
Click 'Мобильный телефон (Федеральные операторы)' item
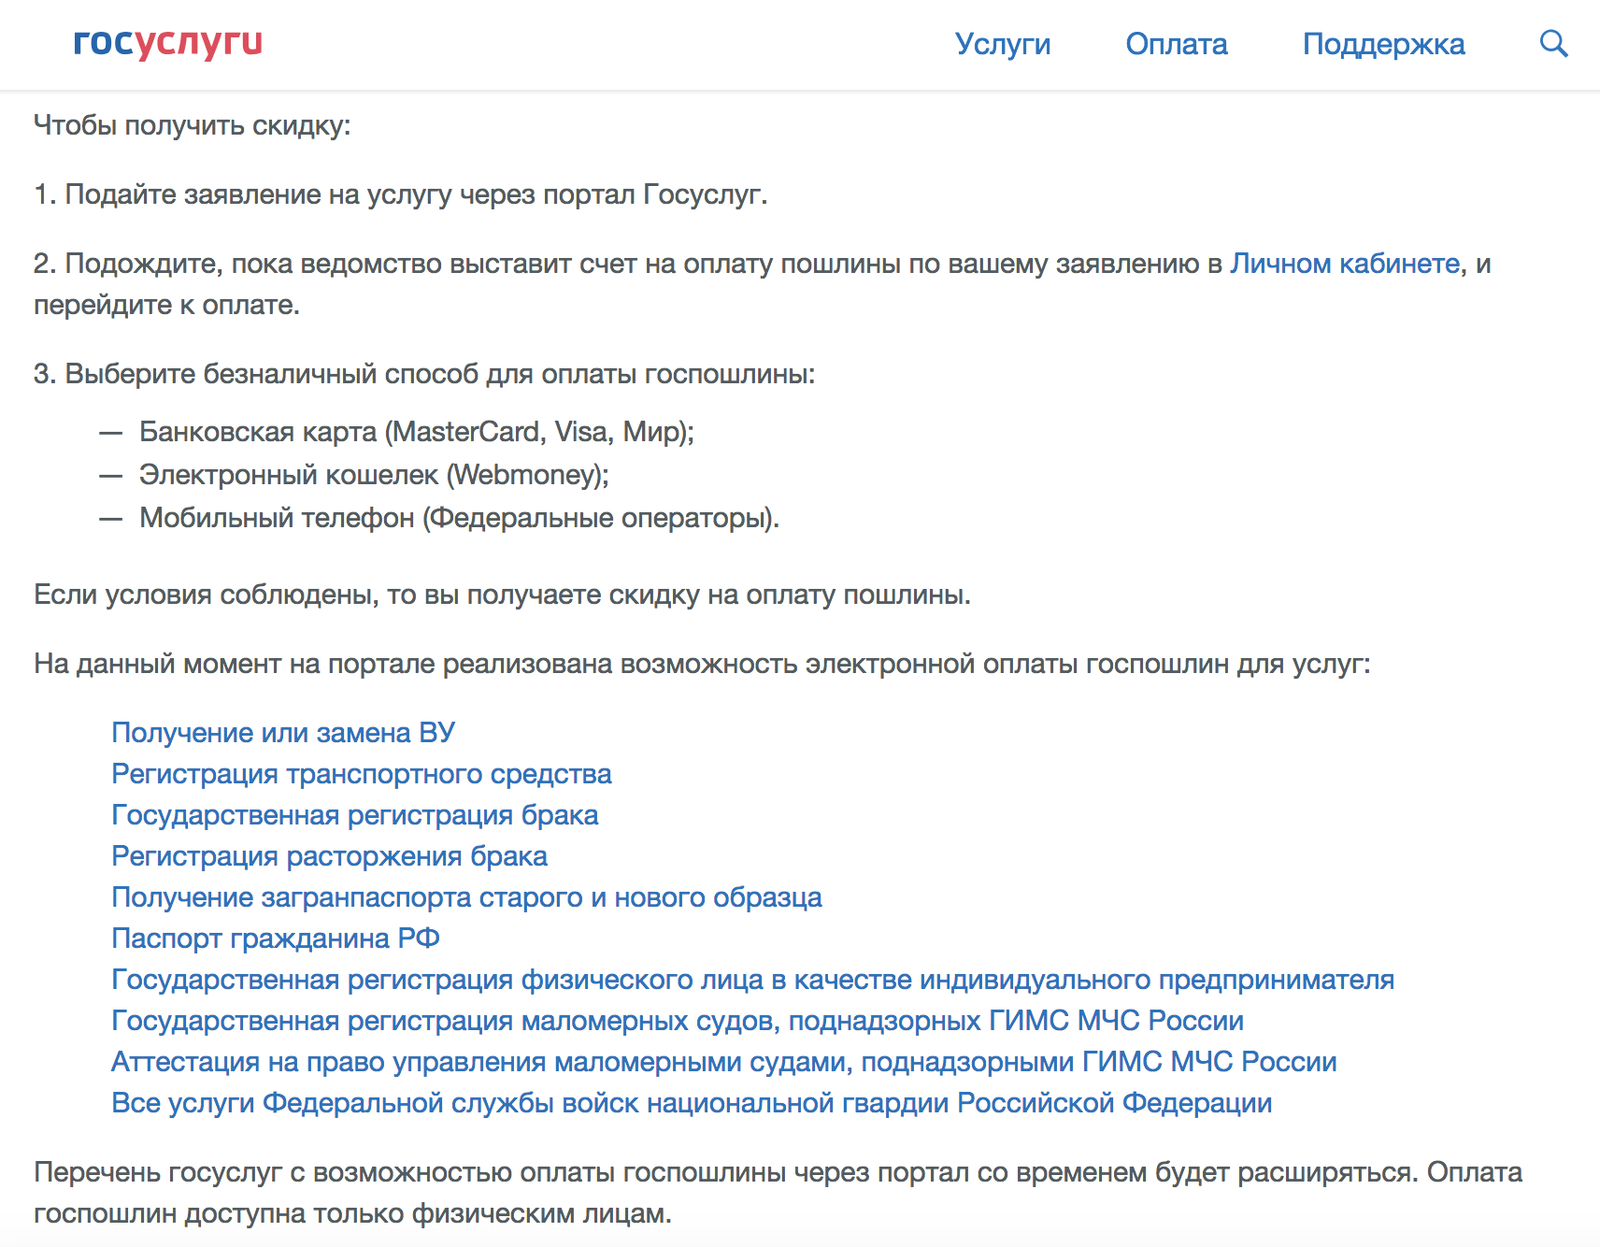coord(459,517)
